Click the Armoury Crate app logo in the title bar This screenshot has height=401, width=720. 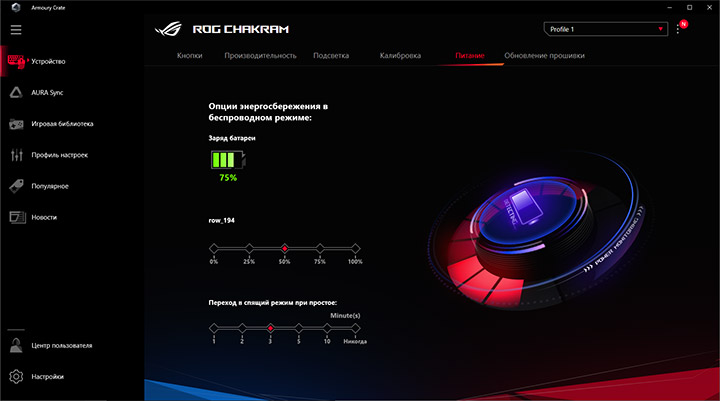tap(16, 7)
